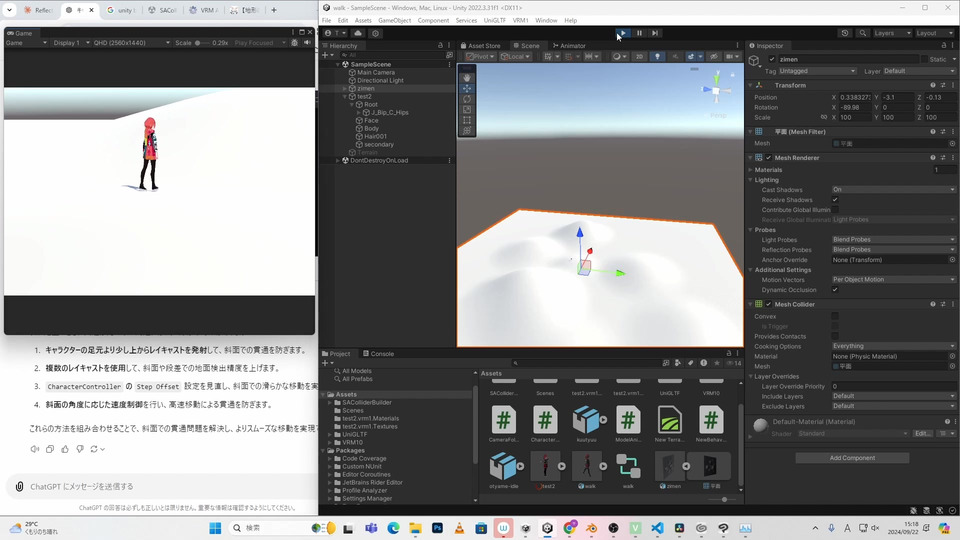Expand the Materials section
This screenshot has height=540, width=960.
[751, 170]
